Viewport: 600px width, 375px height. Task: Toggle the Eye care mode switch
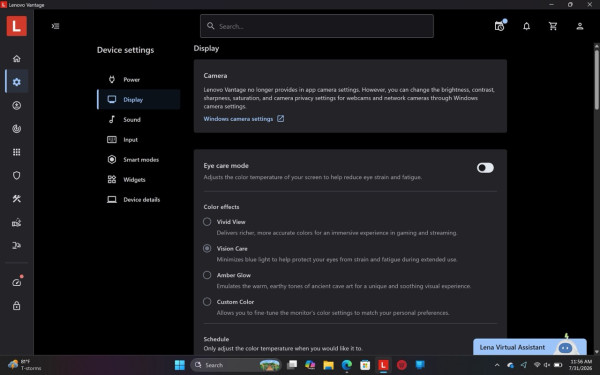pos(485,168)
